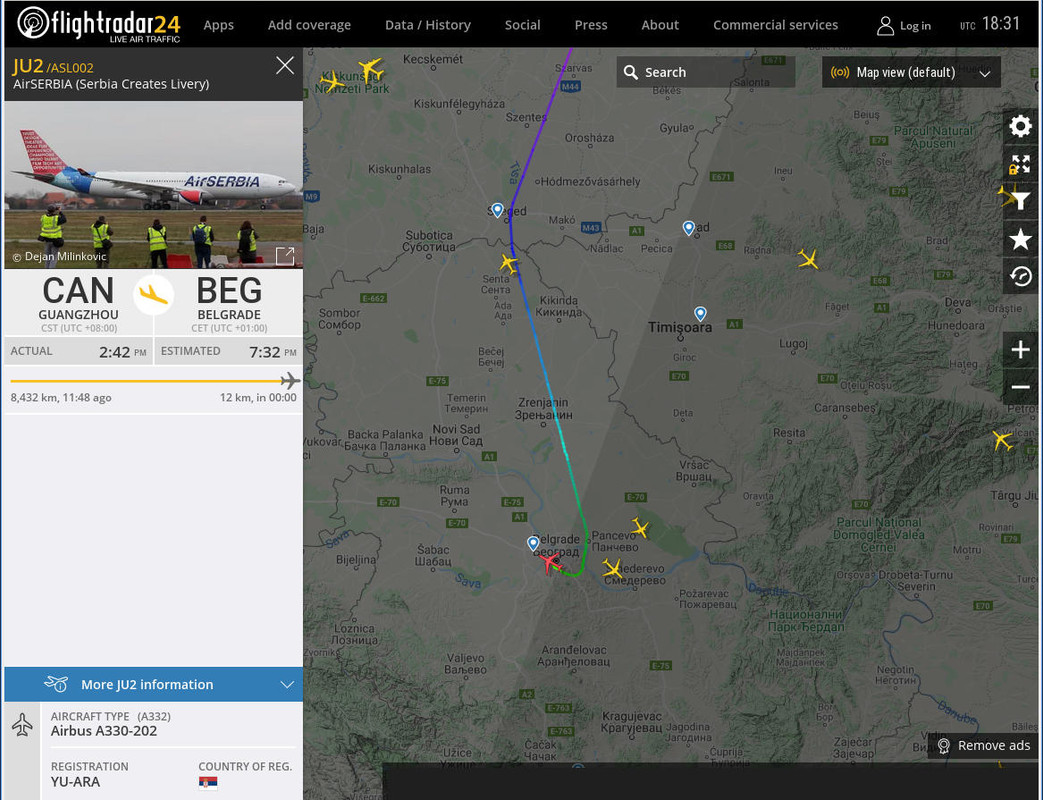The height and width of the screenshot is (800, 1043).
Task: Open bookmarks star icon
Action: (x=1020, y=239)
